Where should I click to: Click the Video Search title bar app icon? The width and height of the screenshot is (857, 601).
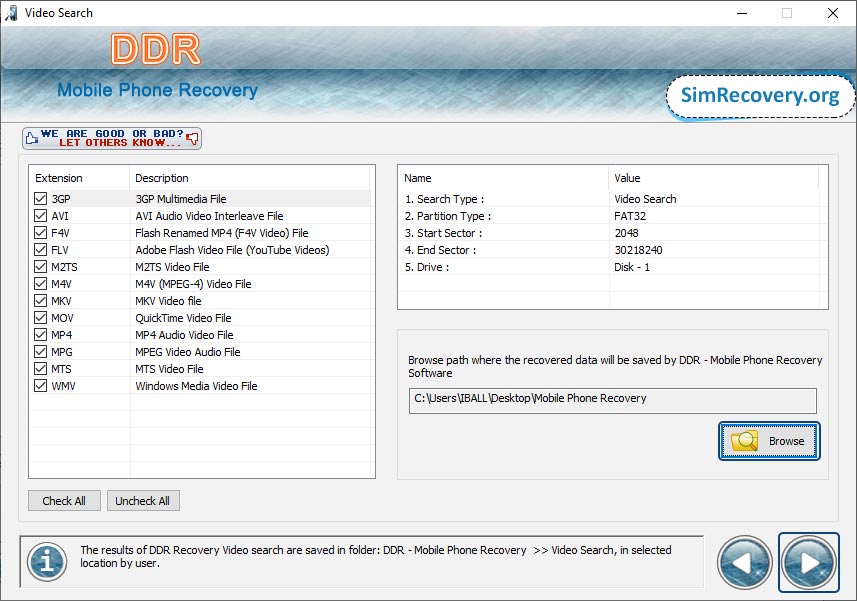[11, 13]
